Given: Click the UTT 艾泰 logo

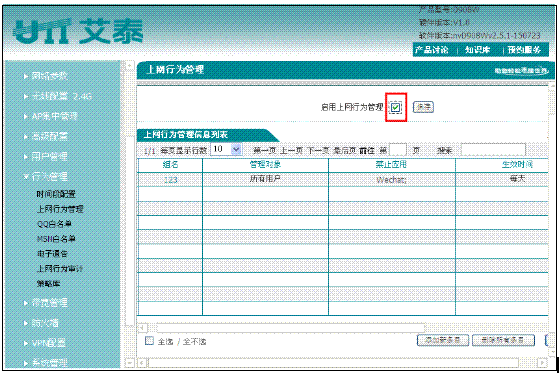Looking at the screenshot, I should [78, 31].
